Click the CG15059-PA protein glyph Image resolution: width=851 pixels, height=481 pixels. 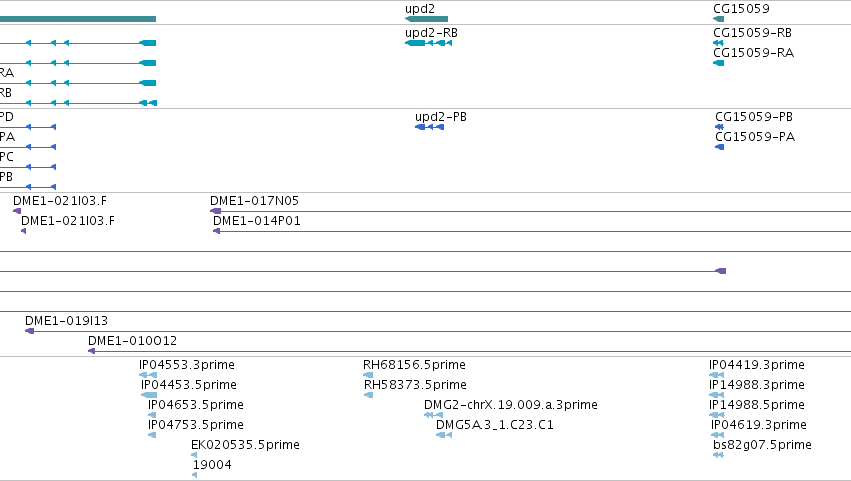tap(720, 147)
